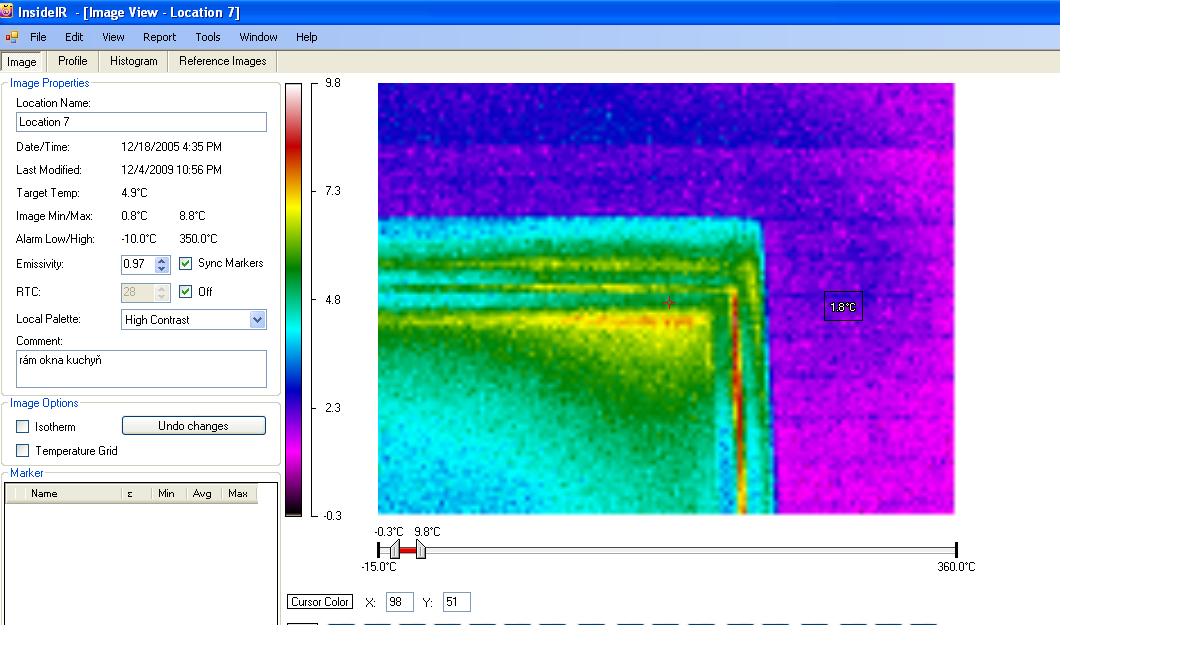Open the Report menu

coord(159,37)
